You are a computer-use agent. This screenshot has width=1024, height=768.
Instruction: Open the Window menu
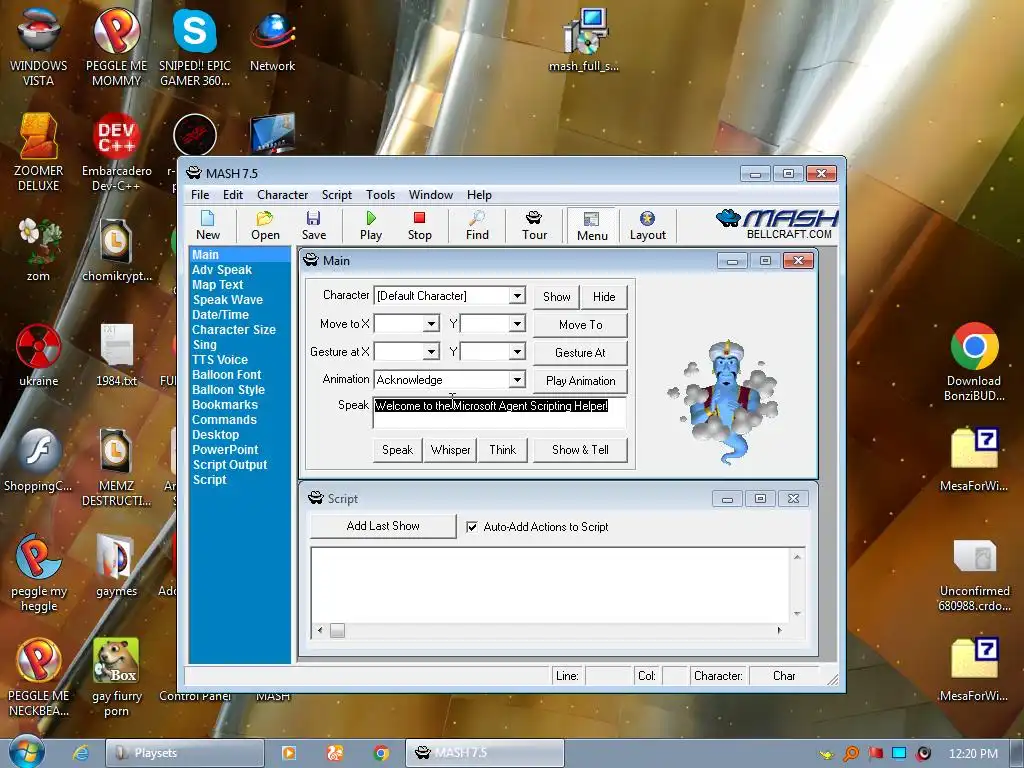coord(430,195)
